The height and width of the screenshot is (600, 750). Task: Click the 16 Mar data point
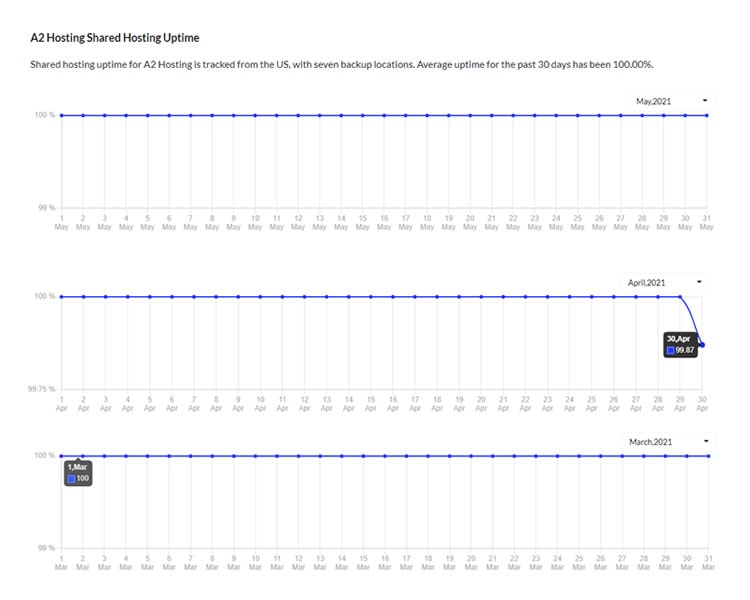point(385,456)
